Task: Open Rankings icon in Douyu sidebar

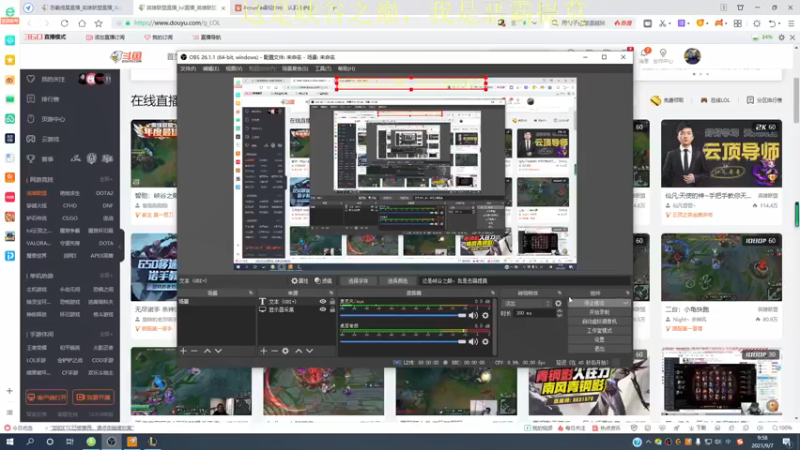Action: (31, 99)
